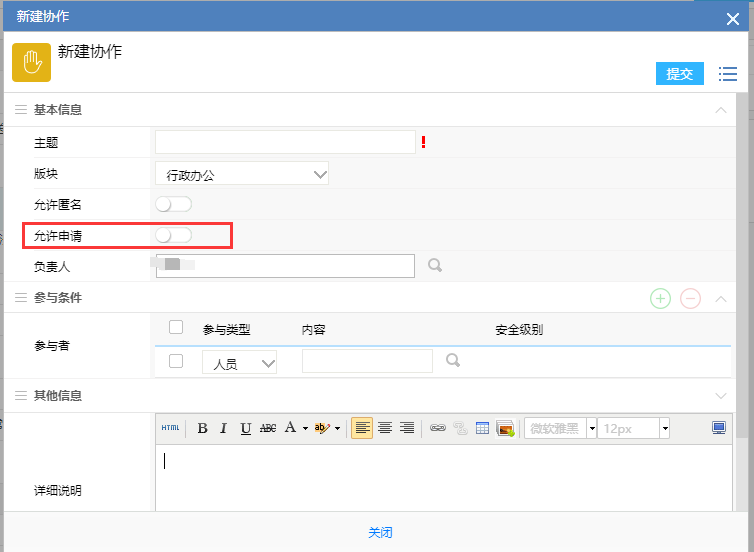Check the participant row checkbox
Viewport: 754px width, 552px height.
point(176,361)
